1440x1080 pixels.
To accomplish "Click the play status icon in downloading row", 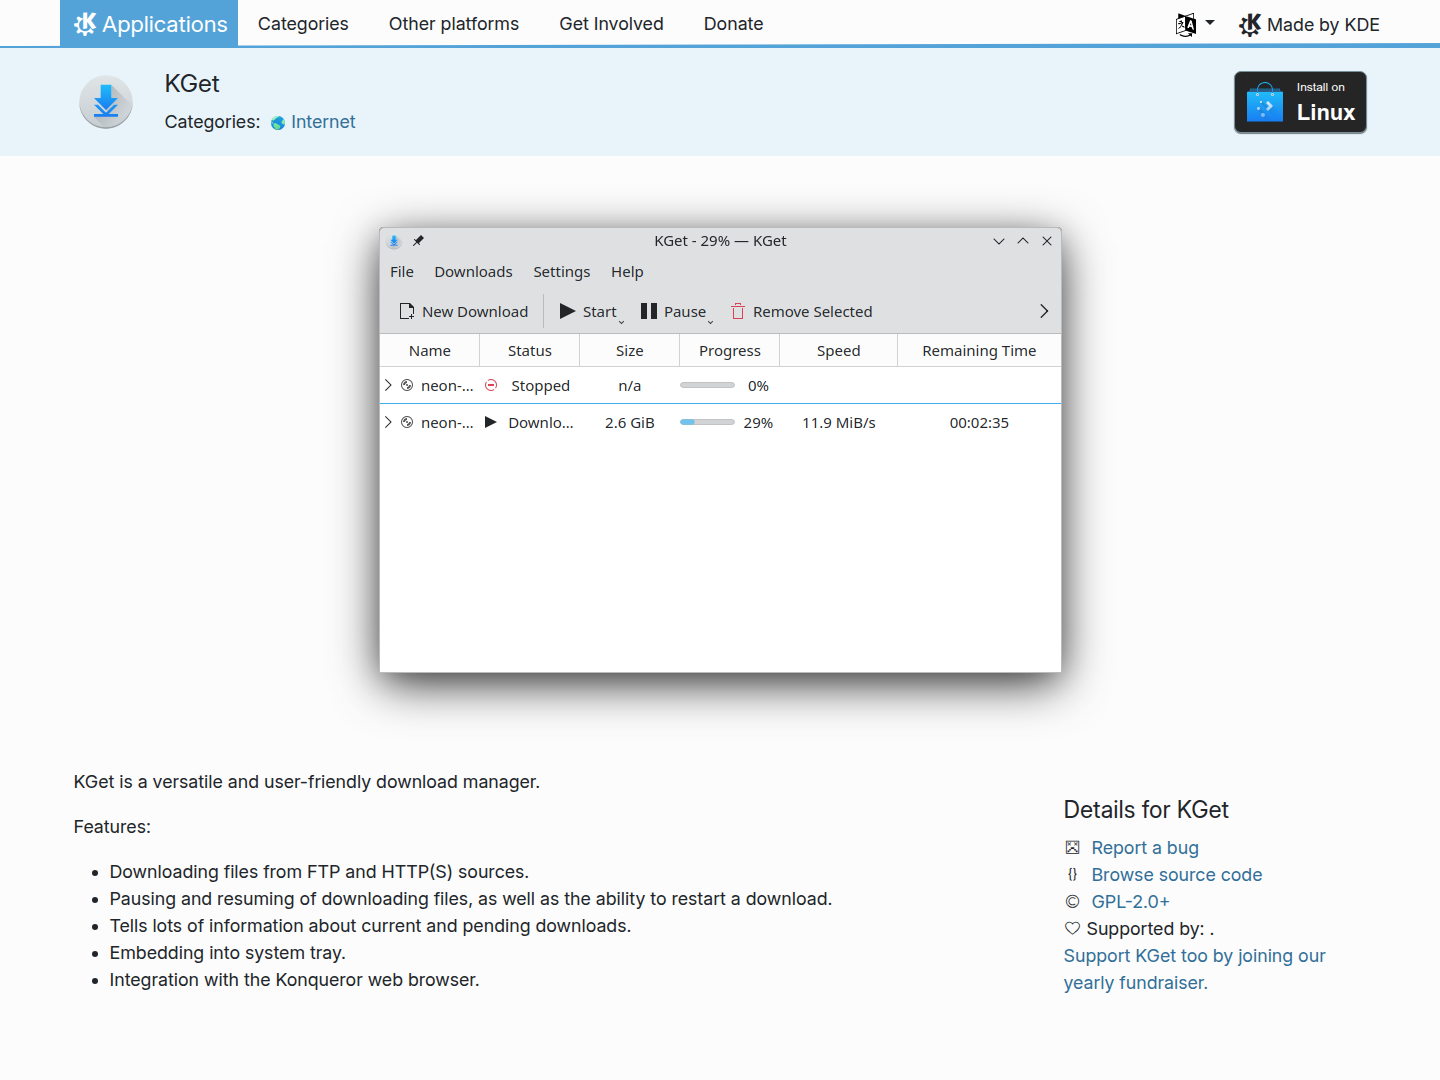I will click(491, 422).
